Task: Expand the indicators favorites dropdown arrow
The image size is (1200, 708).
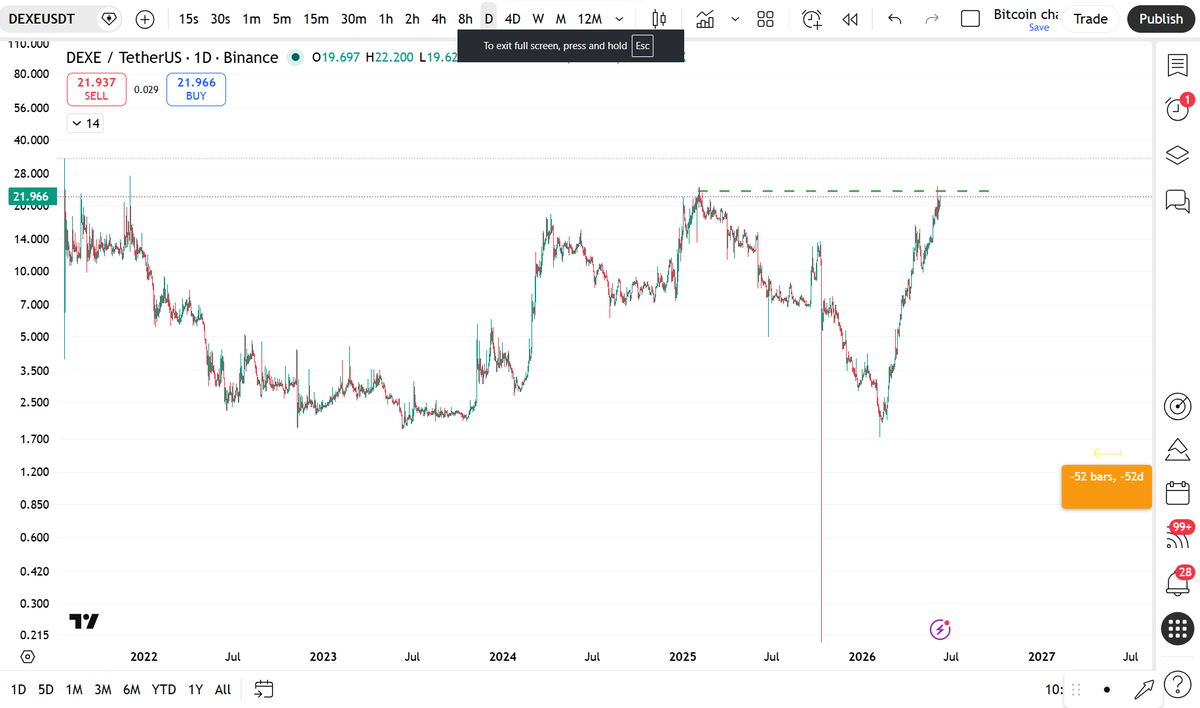Action: [x=736, y=19]
